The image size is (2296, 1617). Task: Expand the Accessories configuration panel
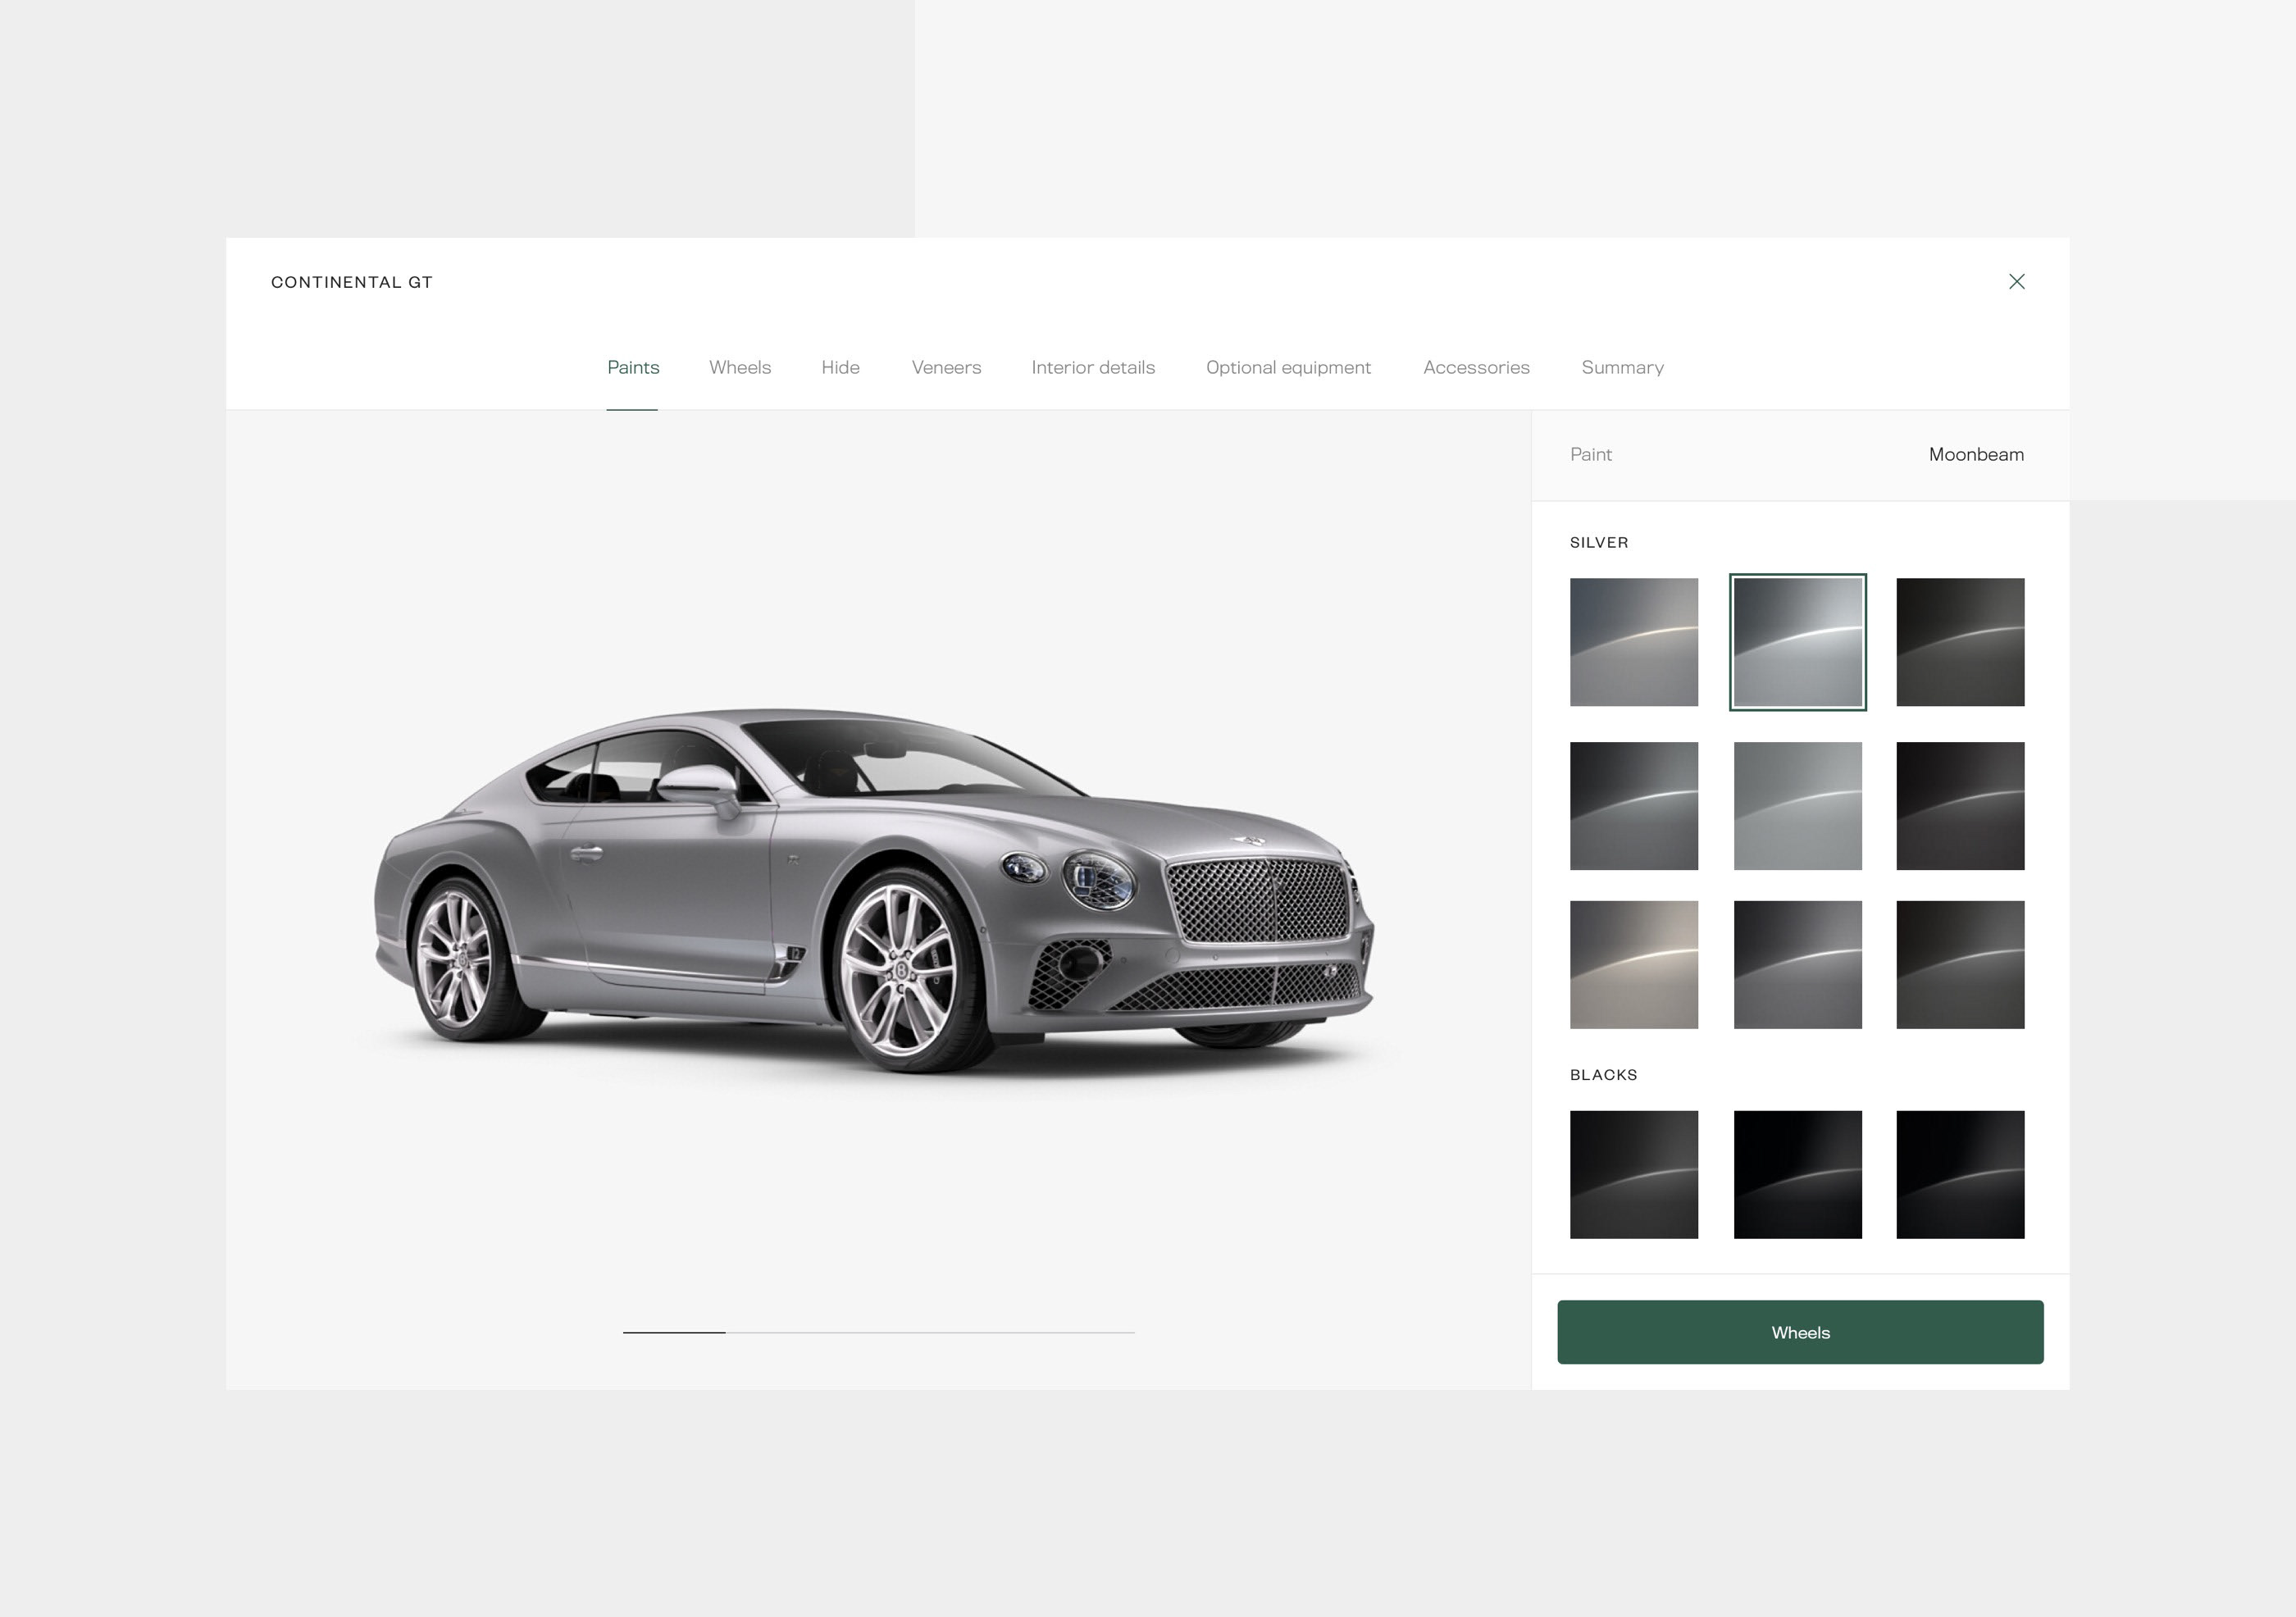click(1474, 366)
